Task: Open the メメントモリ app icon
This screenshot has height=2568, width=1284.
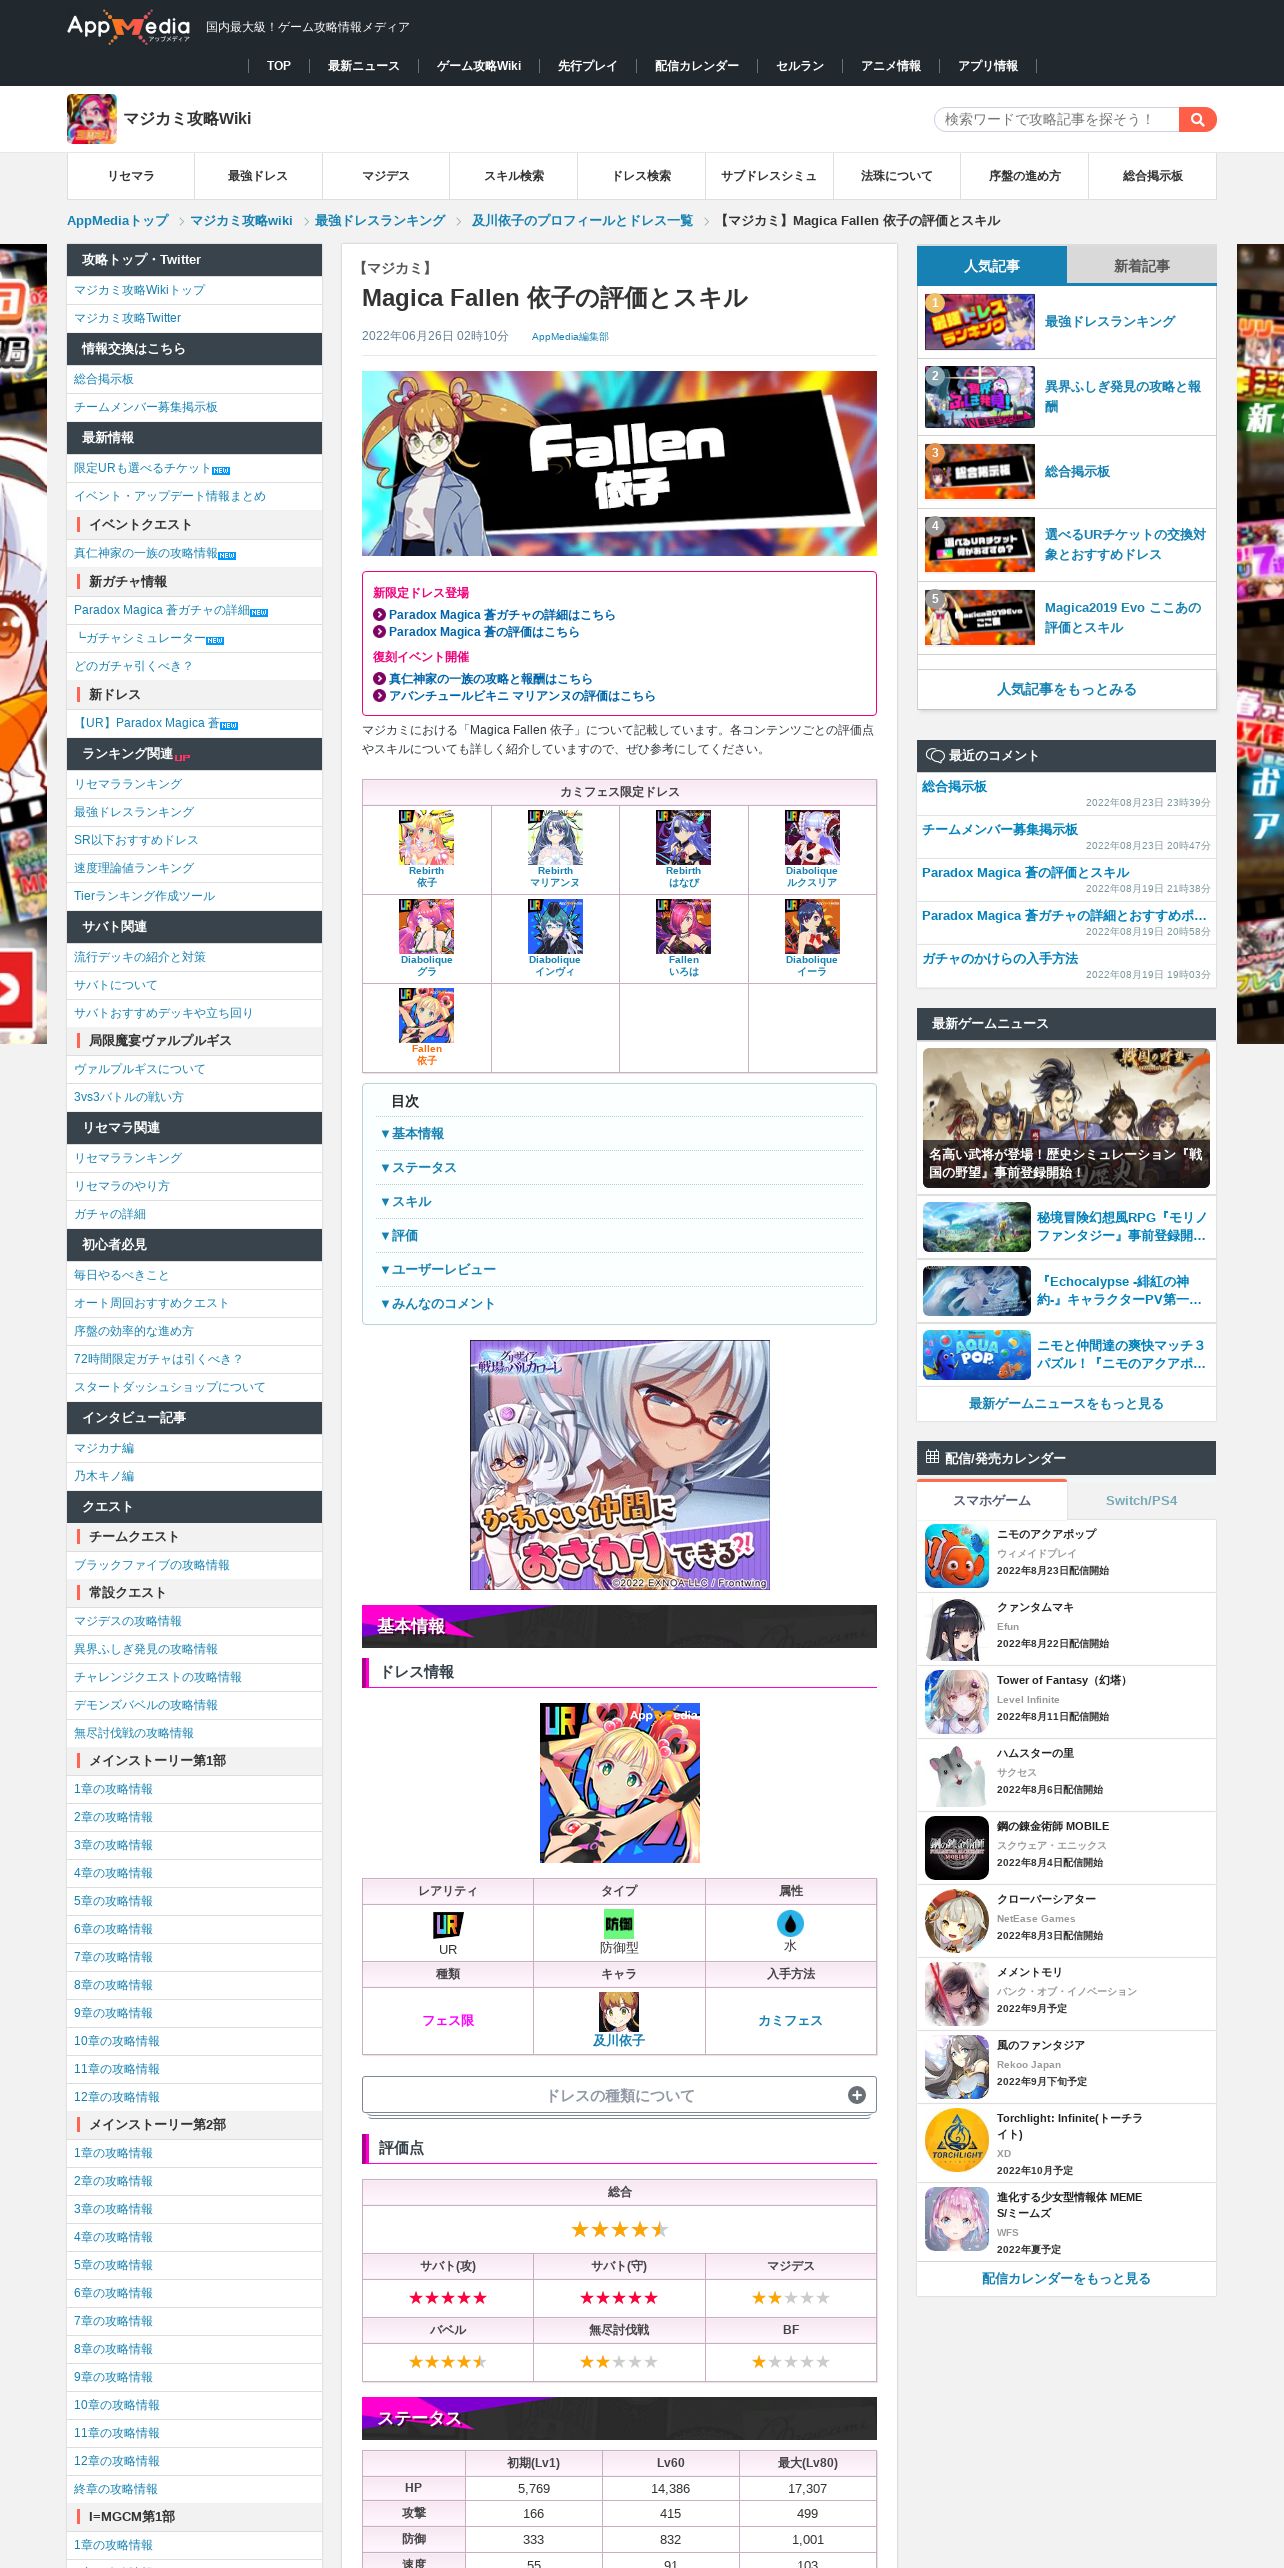Action: pyautogui.click(x=957, y=1994)
